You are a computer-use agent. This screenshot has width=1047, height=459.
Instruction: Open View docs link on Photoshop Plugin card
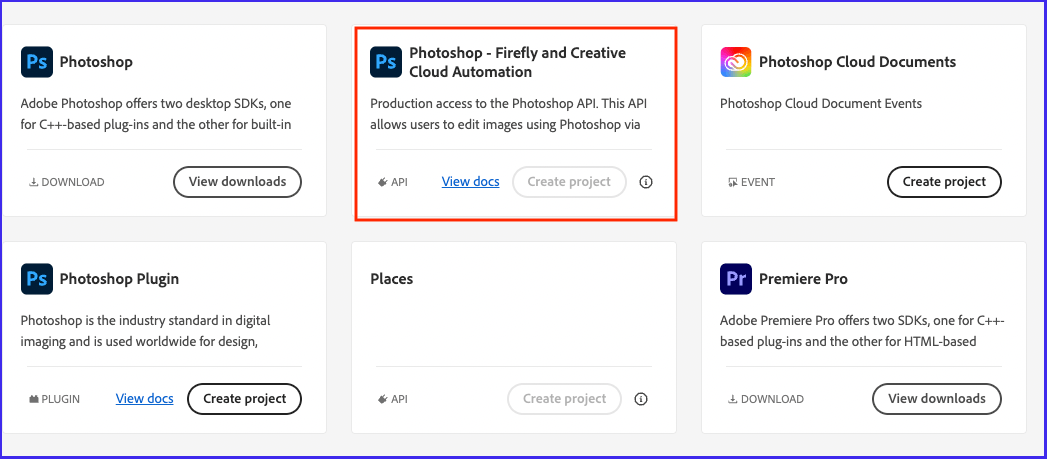144,399
